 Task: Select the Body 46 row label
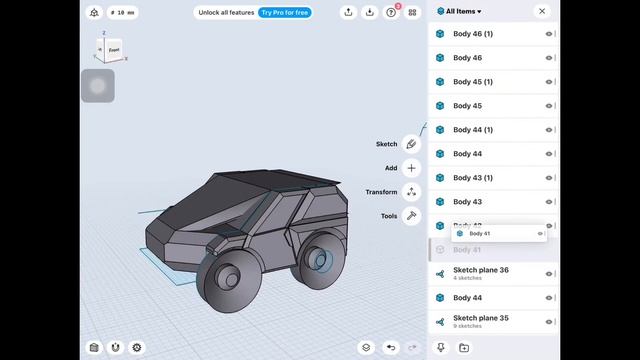click(x=467, y=58)
